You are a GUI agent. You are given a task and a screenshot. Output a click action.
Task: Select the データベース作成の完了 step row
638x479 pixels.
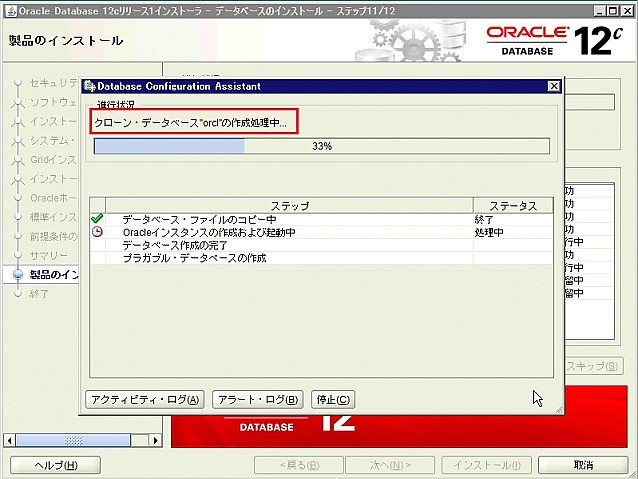(x=321, y=245)
